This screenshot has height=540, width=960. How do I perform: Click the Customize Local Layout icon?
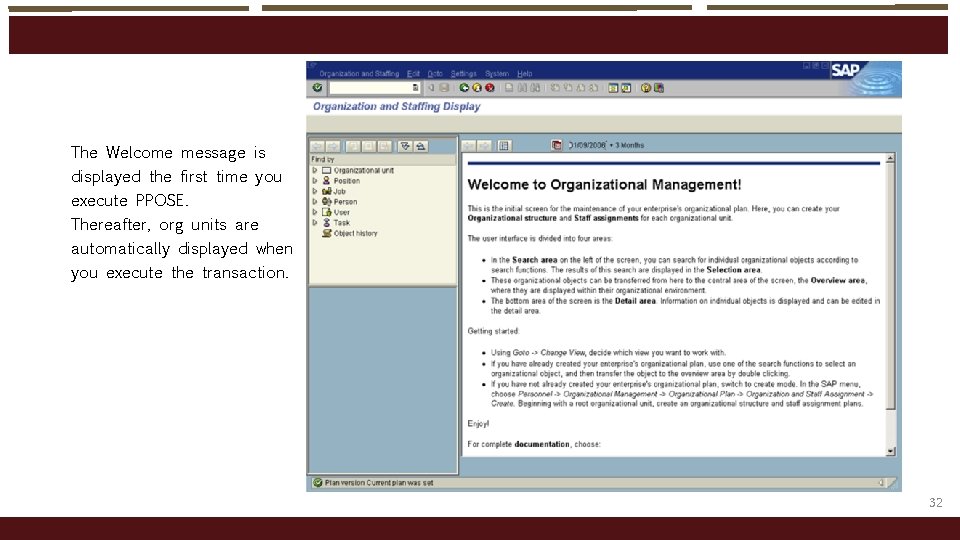(659, 88)
